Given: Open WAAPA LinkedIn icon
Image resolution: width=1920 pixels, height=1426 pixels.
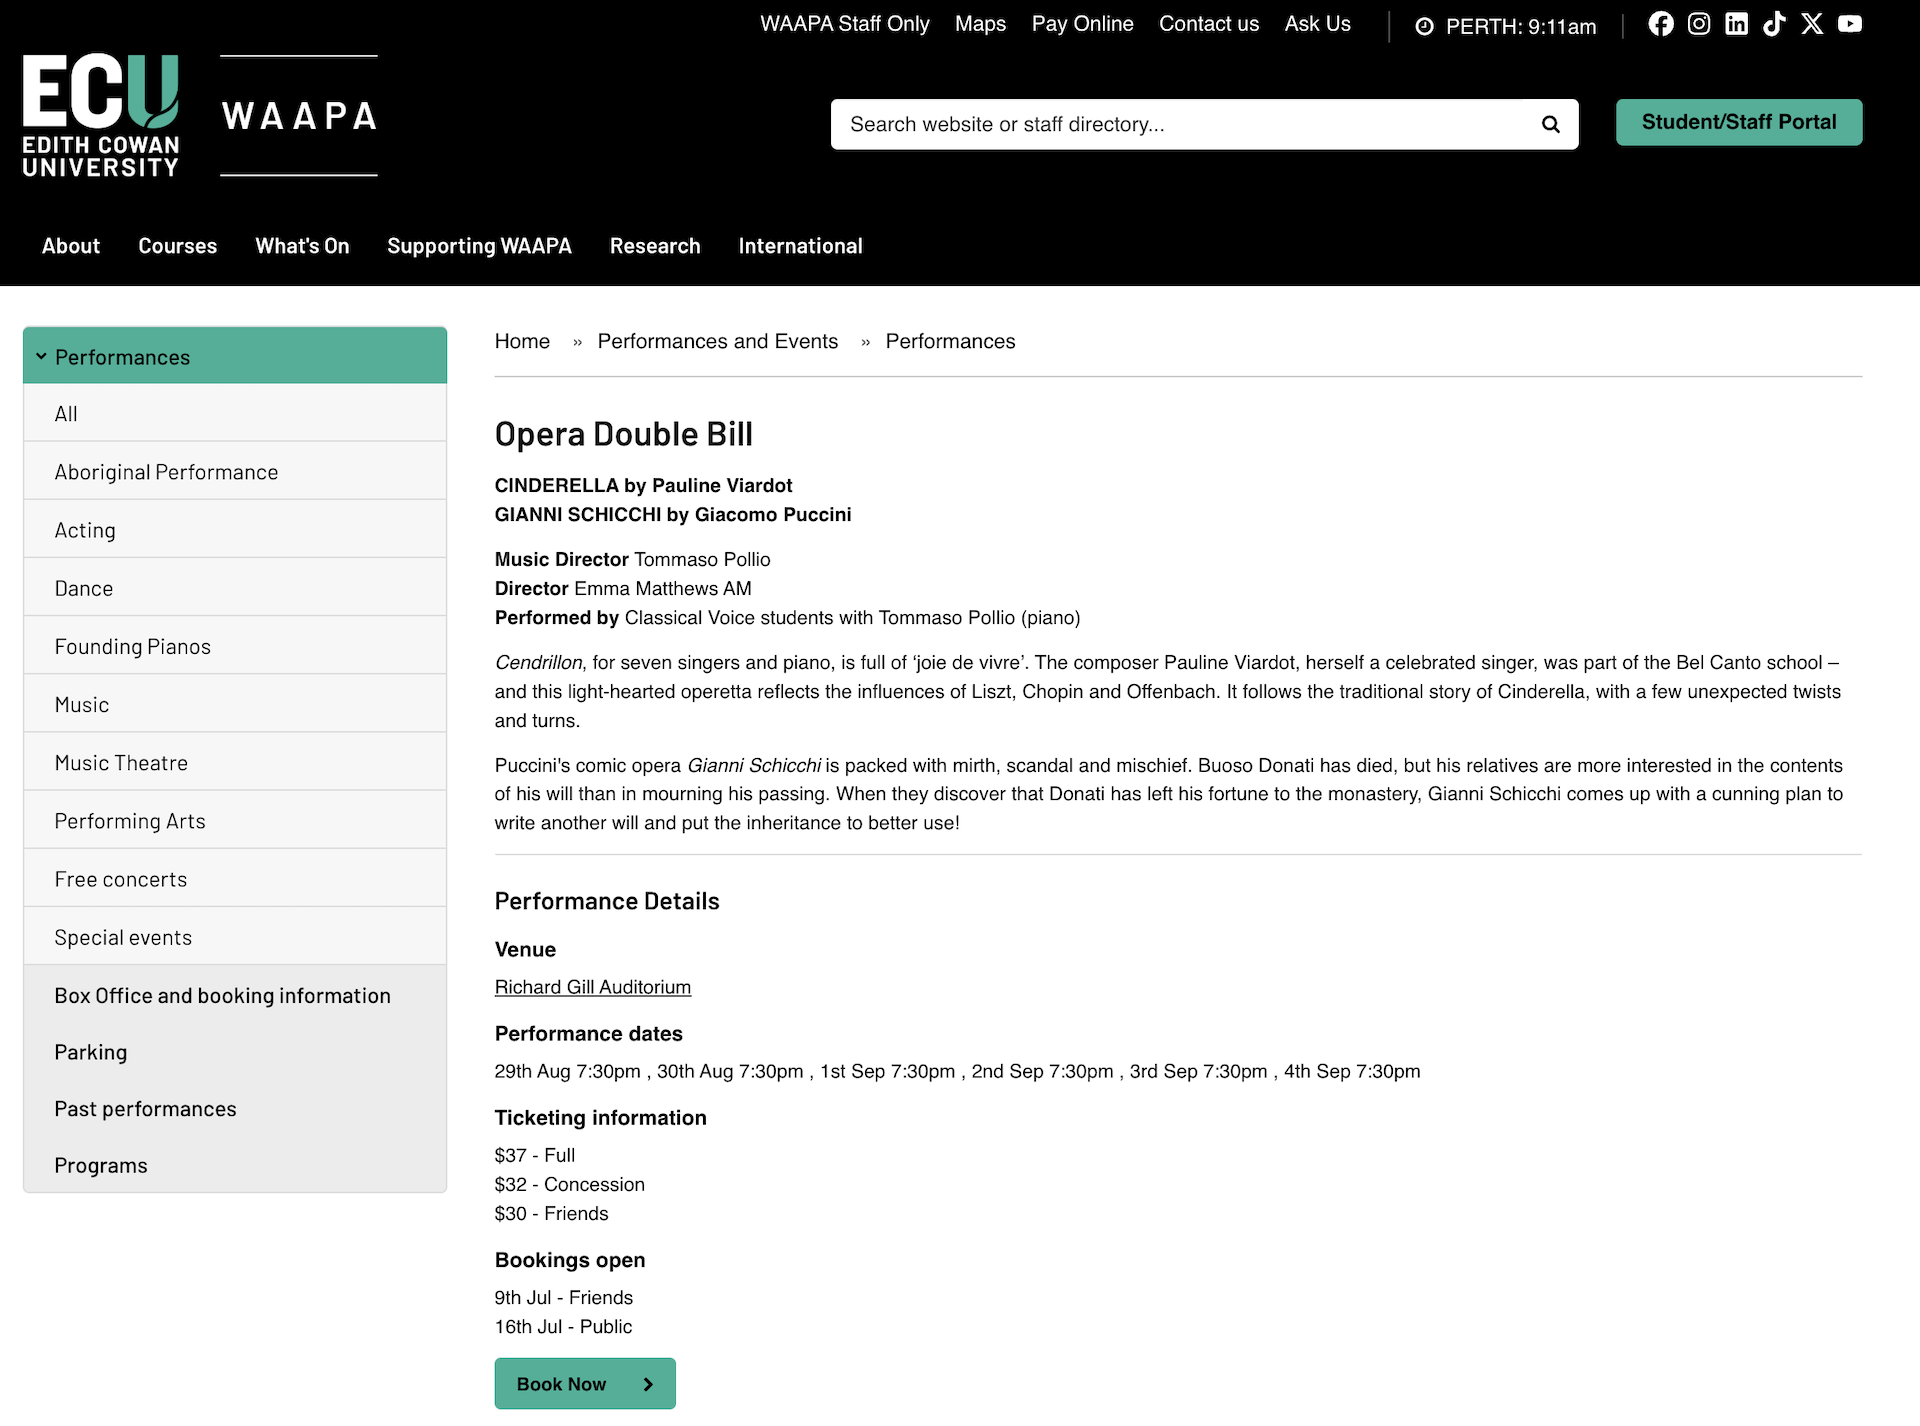Looking at the screenshot, I should pyautogui.click(x=1736, y=24).
